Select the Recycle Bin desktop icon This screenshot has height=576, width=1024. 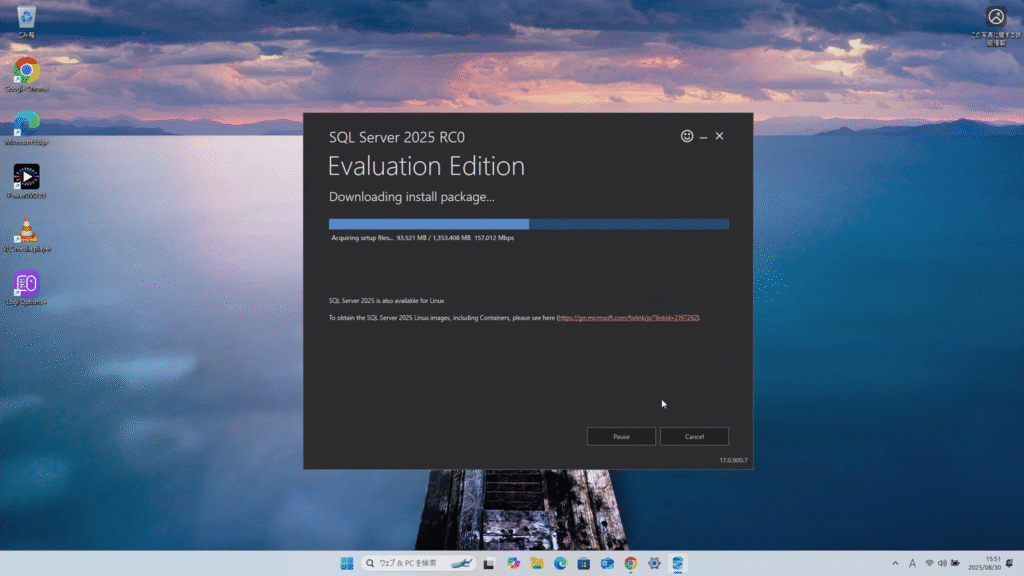(x=26, y=22)
